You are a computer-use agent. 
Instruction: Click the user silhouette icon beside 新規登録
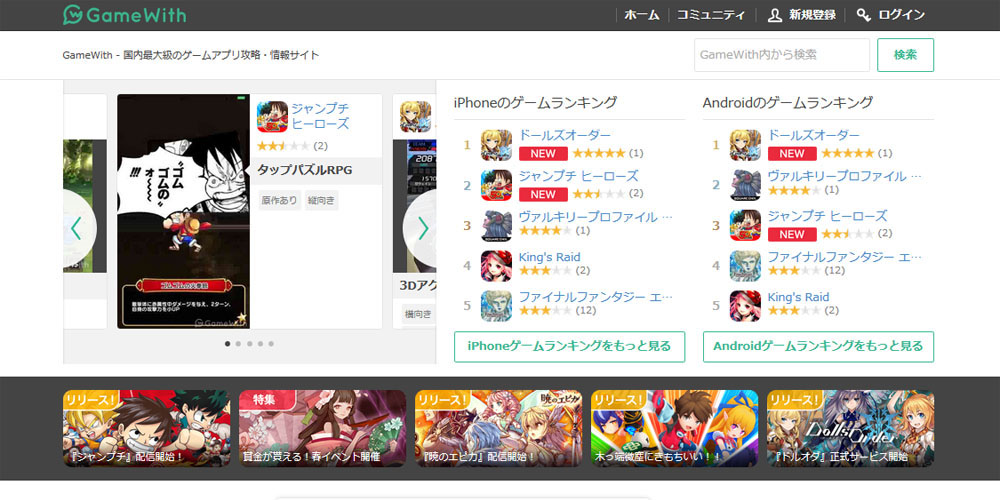pos(775,15)
